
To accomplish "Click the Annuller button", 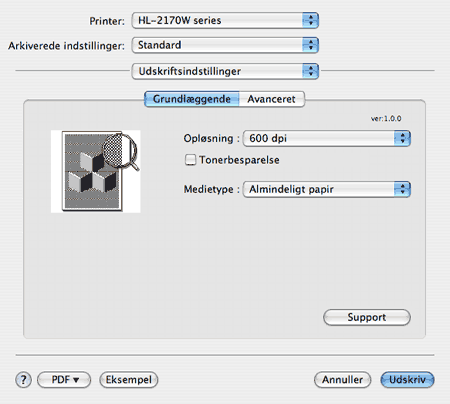I will click(x=342, y=380).
